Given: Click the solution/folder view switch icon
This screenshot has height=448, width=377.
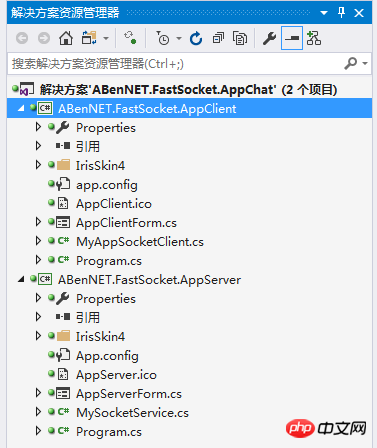Looking at the screenshot, I should (x=89, y=38).
